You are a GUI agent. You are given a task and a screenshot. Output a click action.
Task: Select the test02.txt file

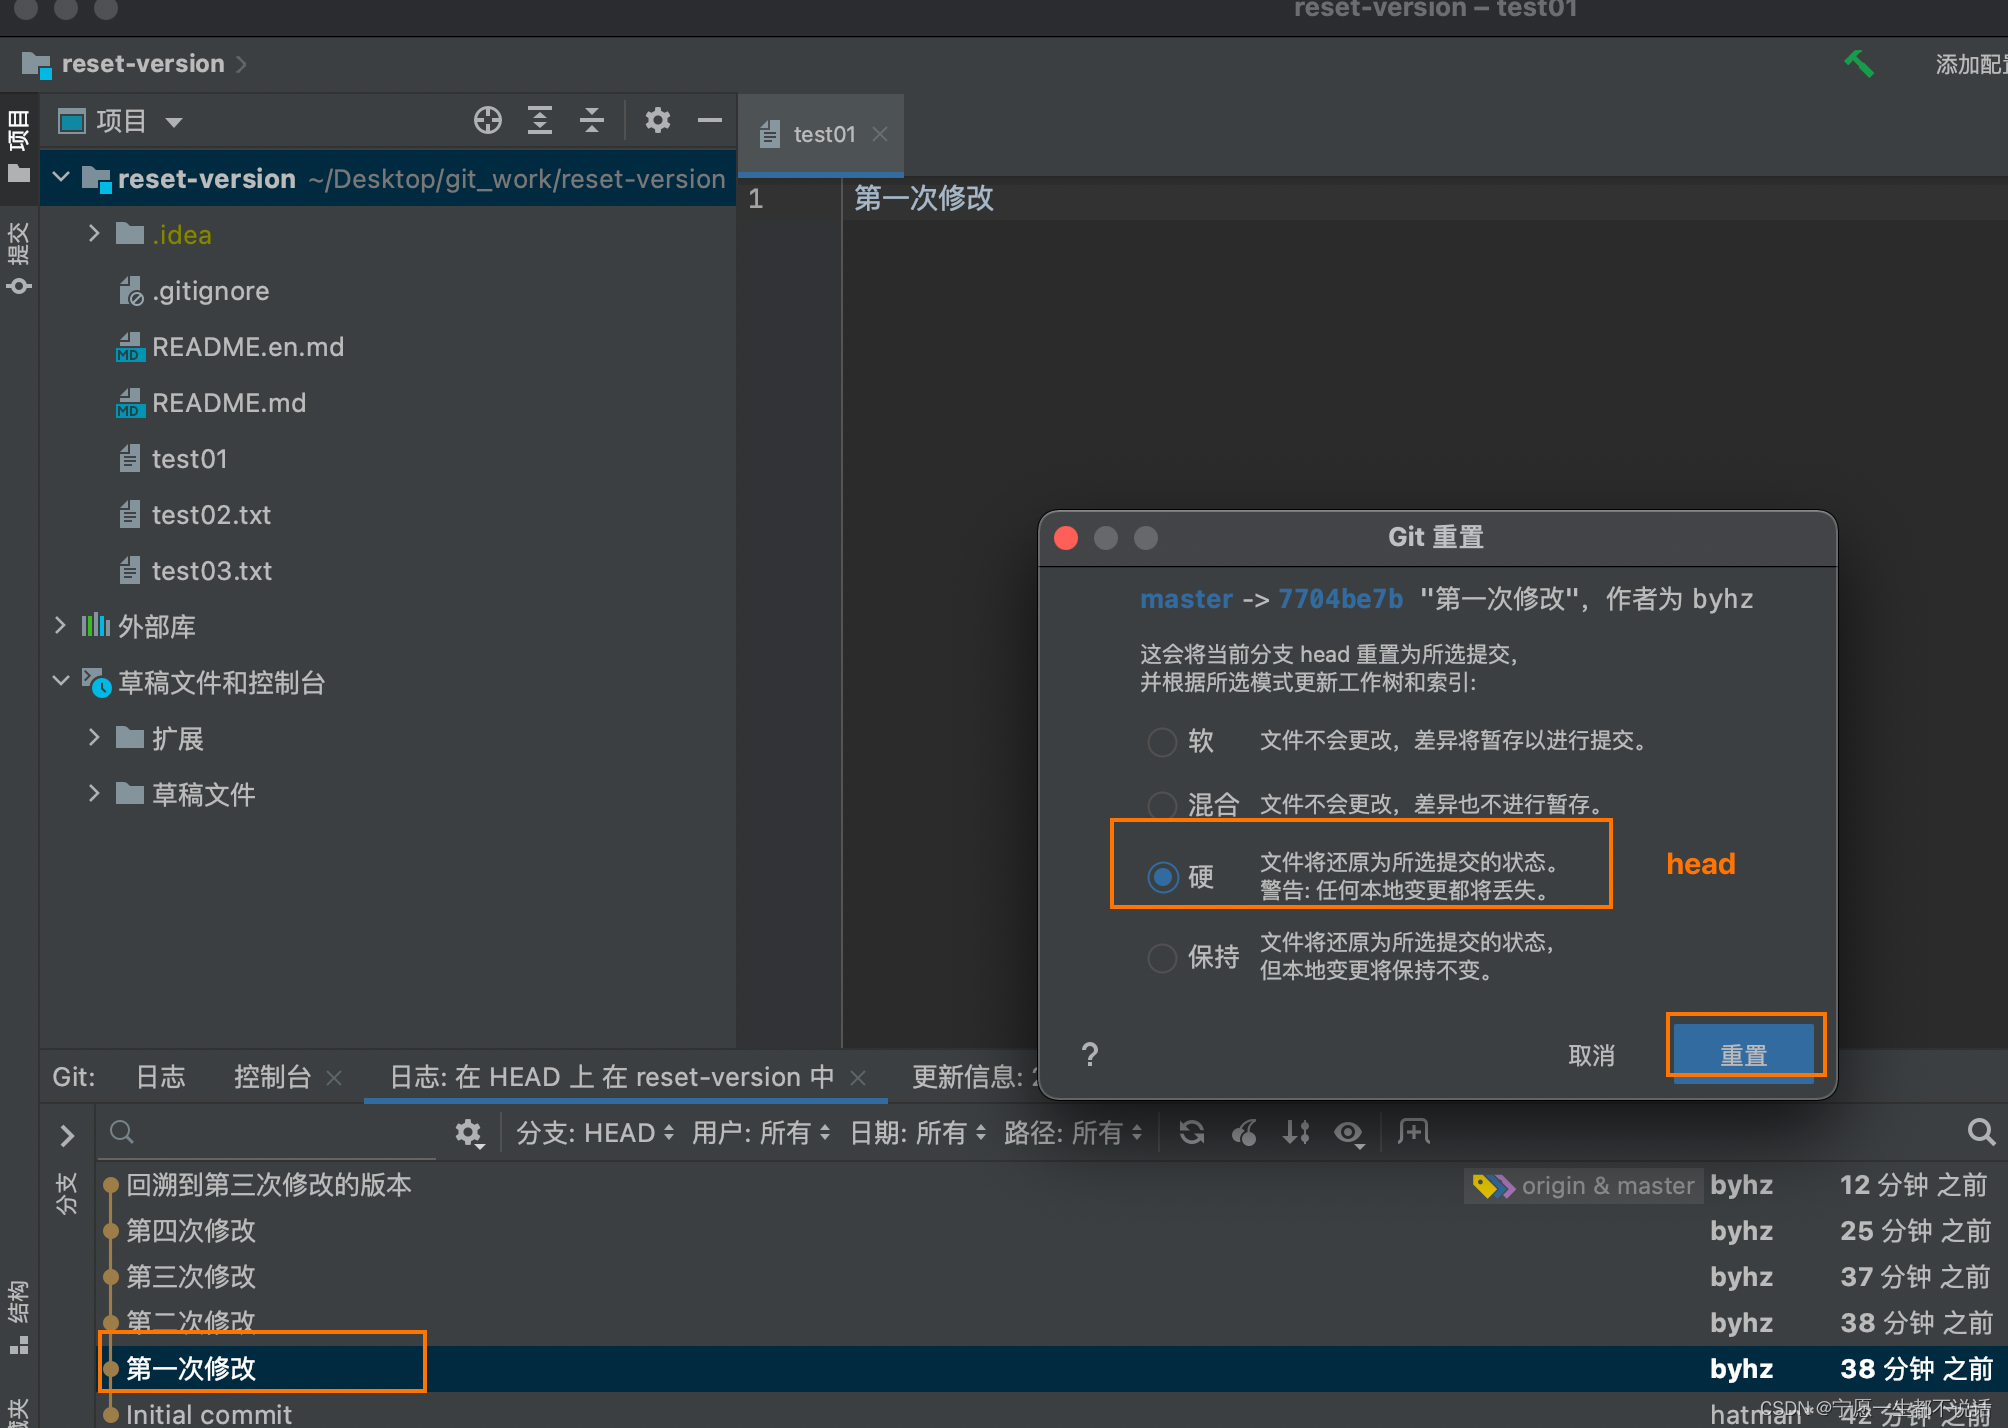[x=210, y=515]
